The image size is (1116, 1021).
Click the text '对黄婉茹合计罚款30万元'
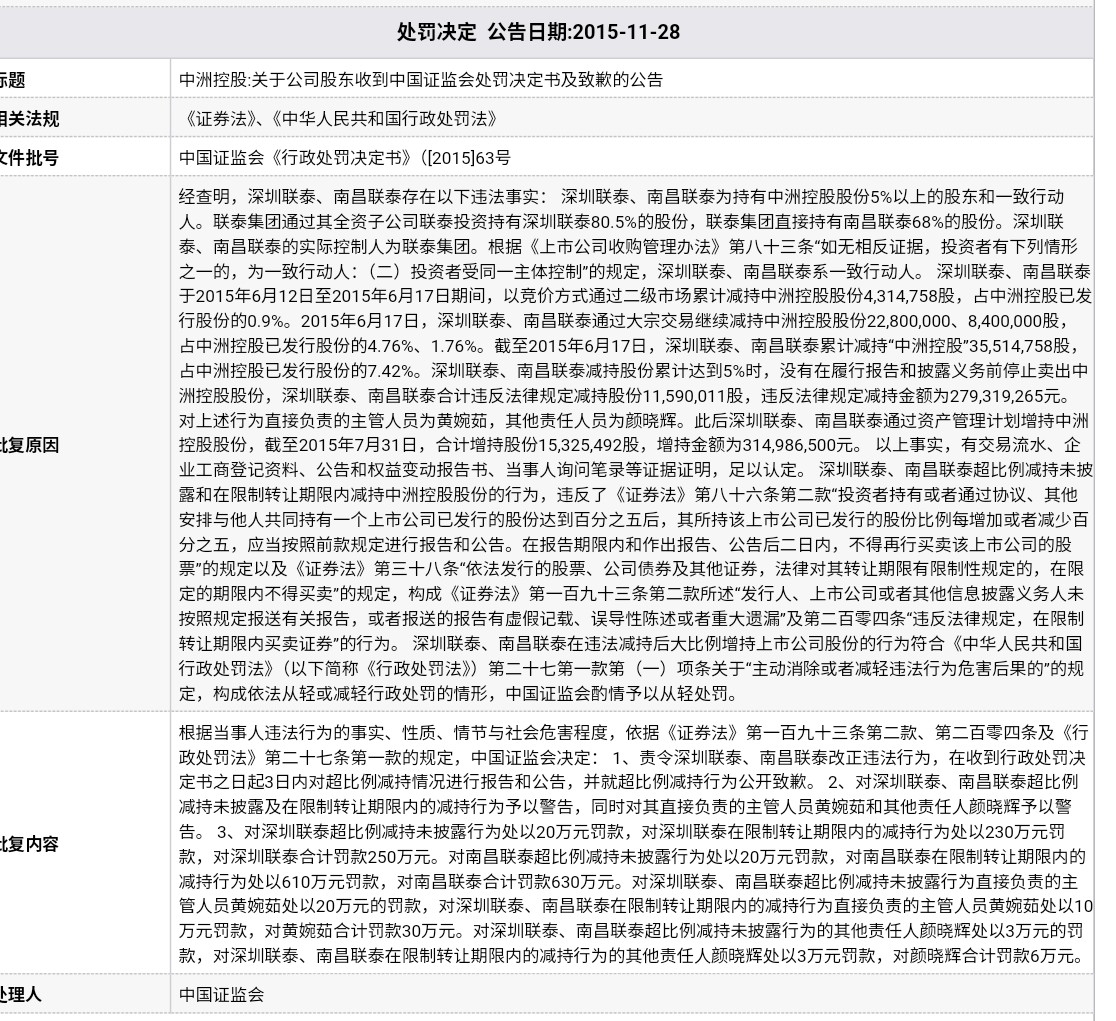359,931
